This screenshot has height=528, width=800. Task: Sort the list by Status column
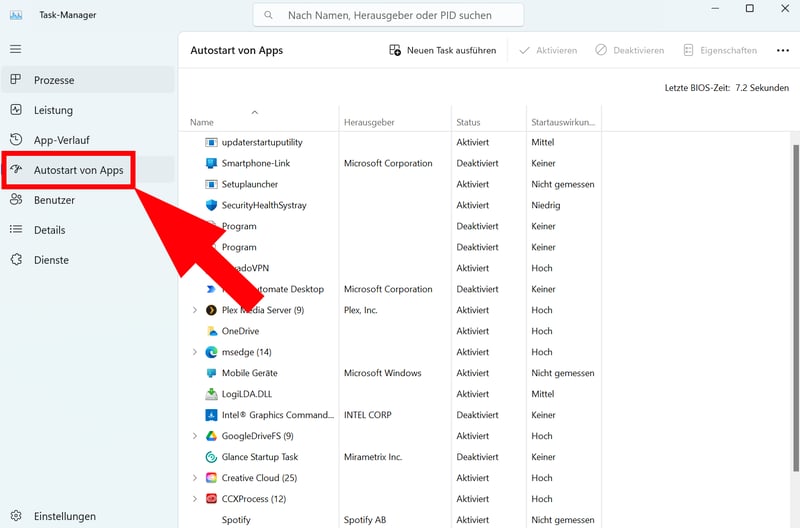tap(468, 122)
